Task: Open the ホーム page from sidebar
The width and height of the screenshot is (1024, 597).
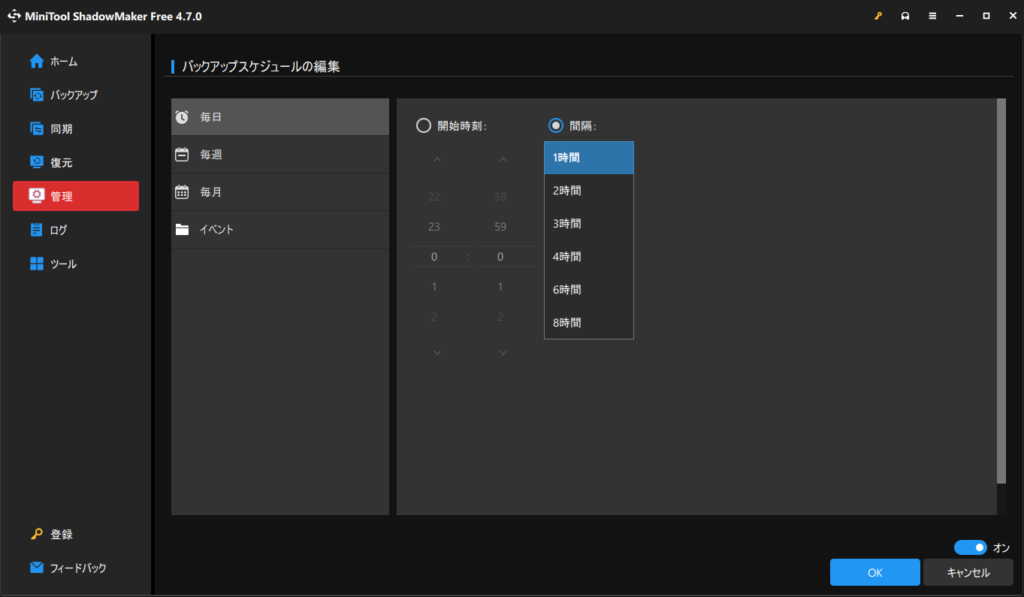Action: coord(76,61)
